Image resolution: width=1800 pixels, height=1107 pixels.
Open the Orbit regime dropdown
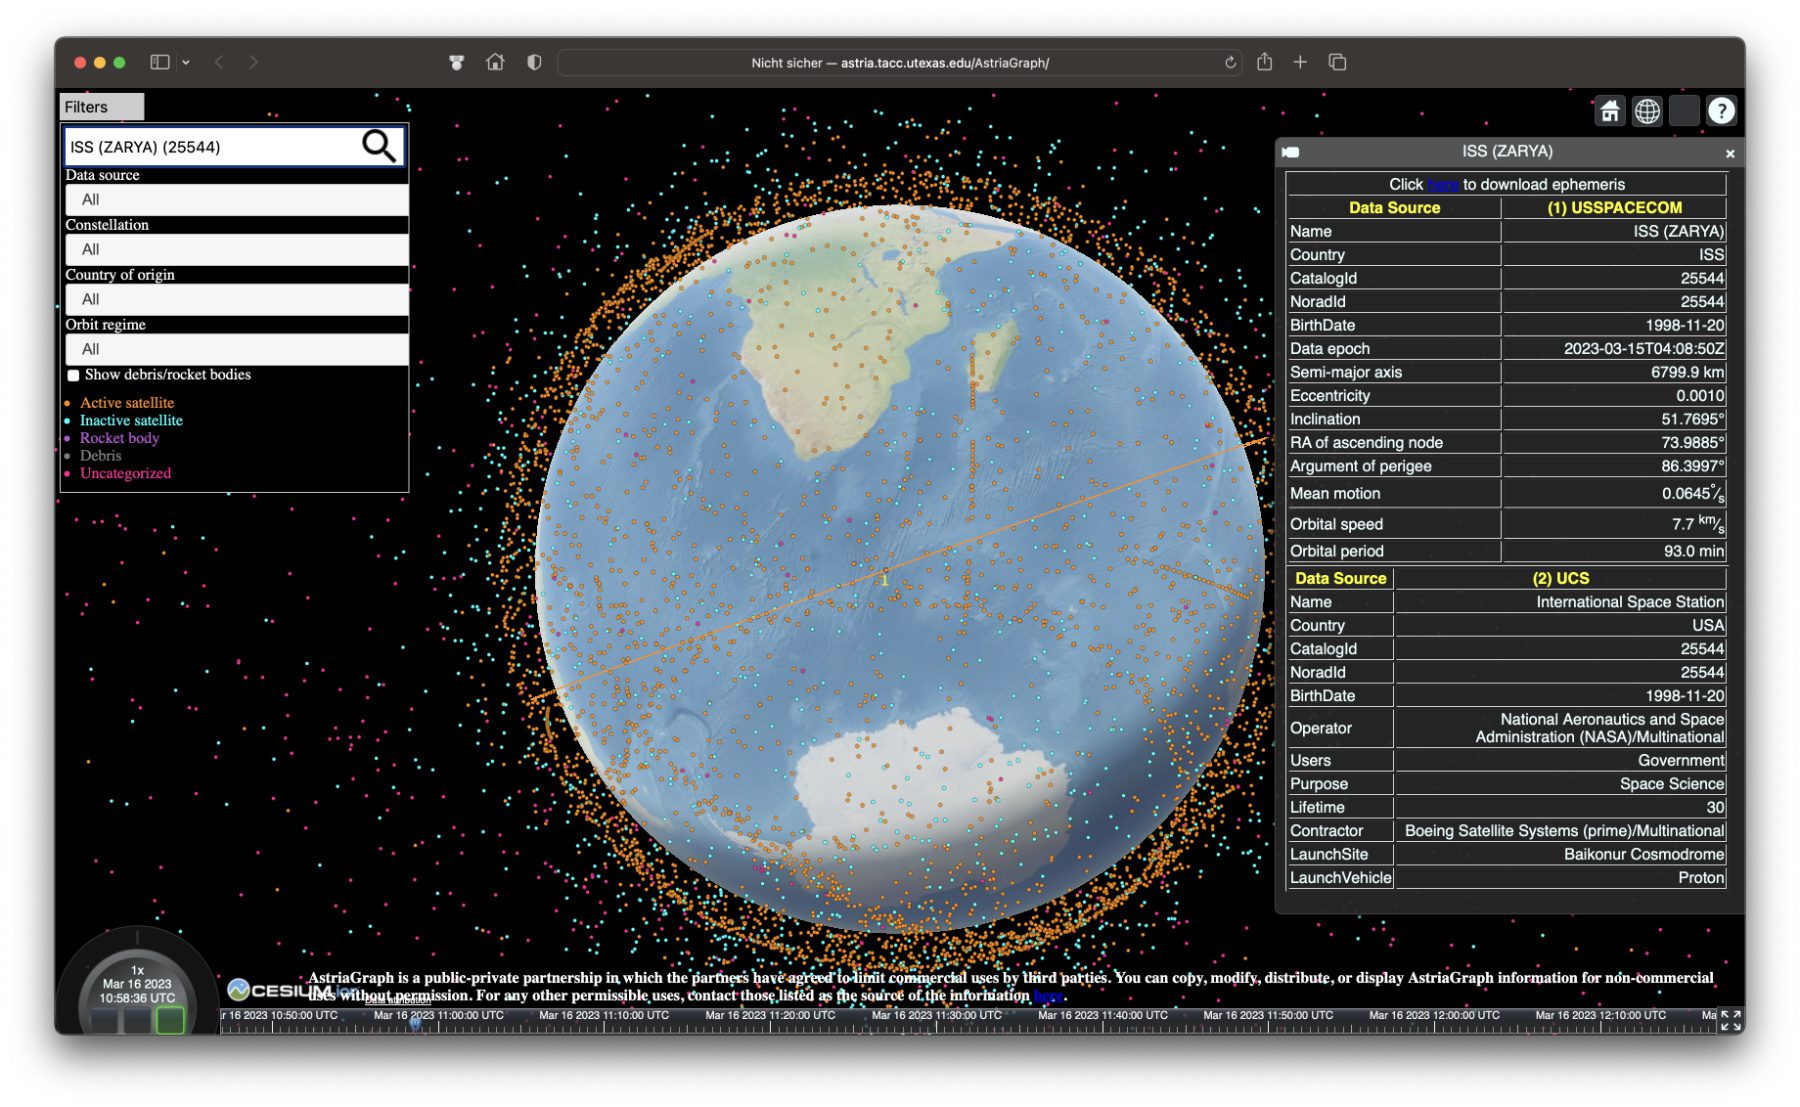(236, 349)
